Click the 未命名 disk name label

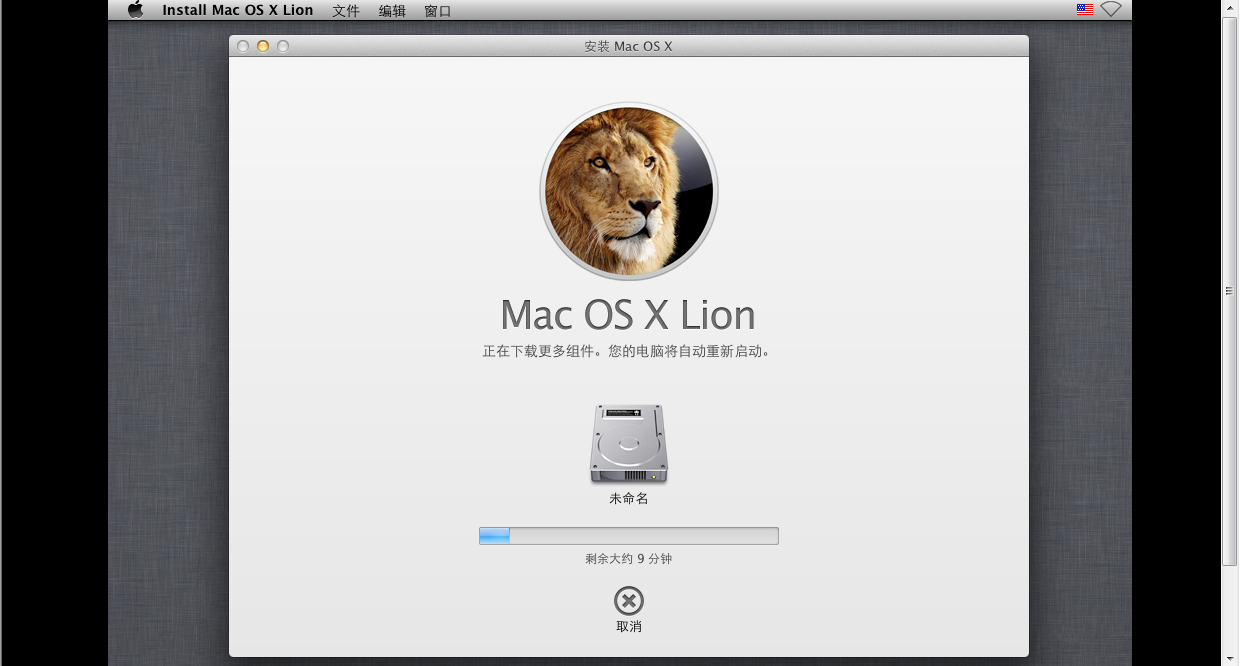click(x=629, y=498)
